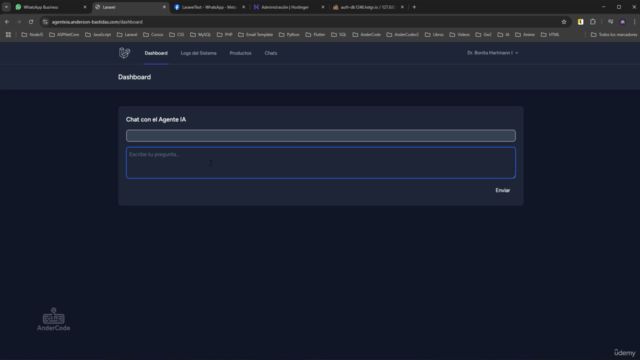Open the Extensions puzzle icon

click(593, 22)
